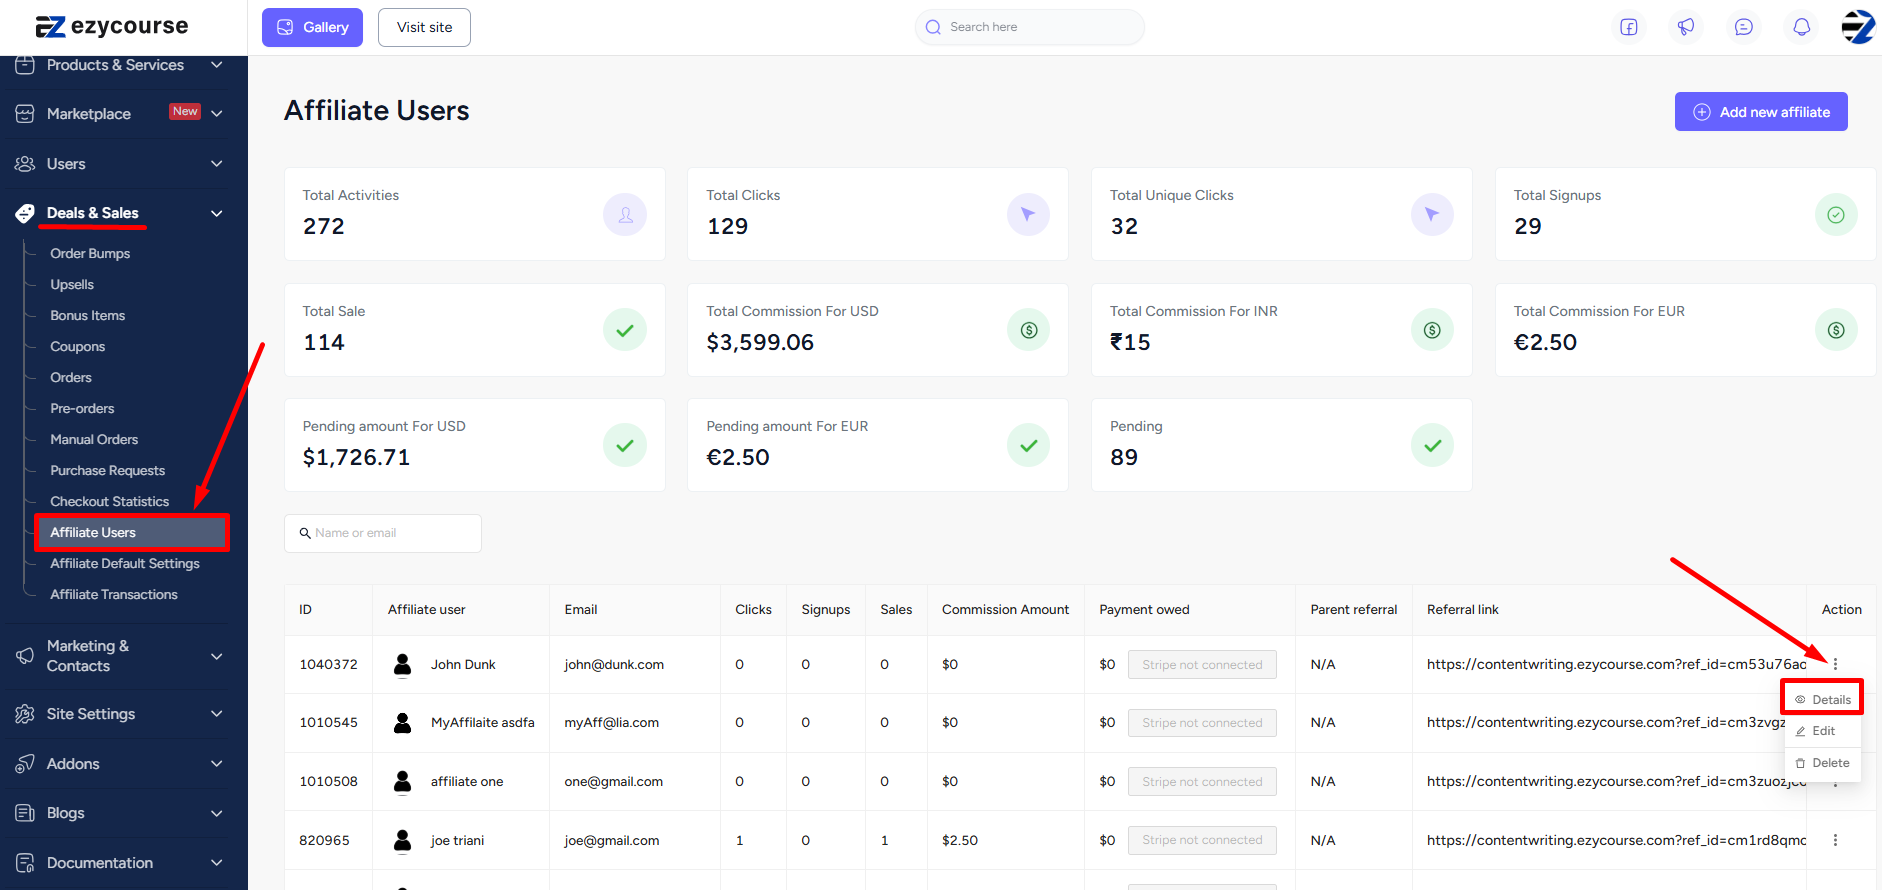The width and height of the screenshot is (1882, 890).
Task: Click the ezycourse logo
Action: pos(111,26)
